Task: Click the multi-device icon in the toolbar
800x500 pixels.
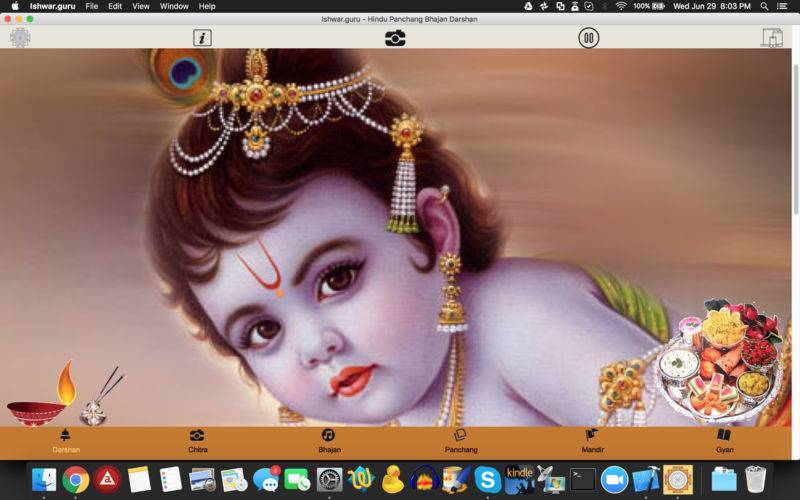Action: [771, 38]
